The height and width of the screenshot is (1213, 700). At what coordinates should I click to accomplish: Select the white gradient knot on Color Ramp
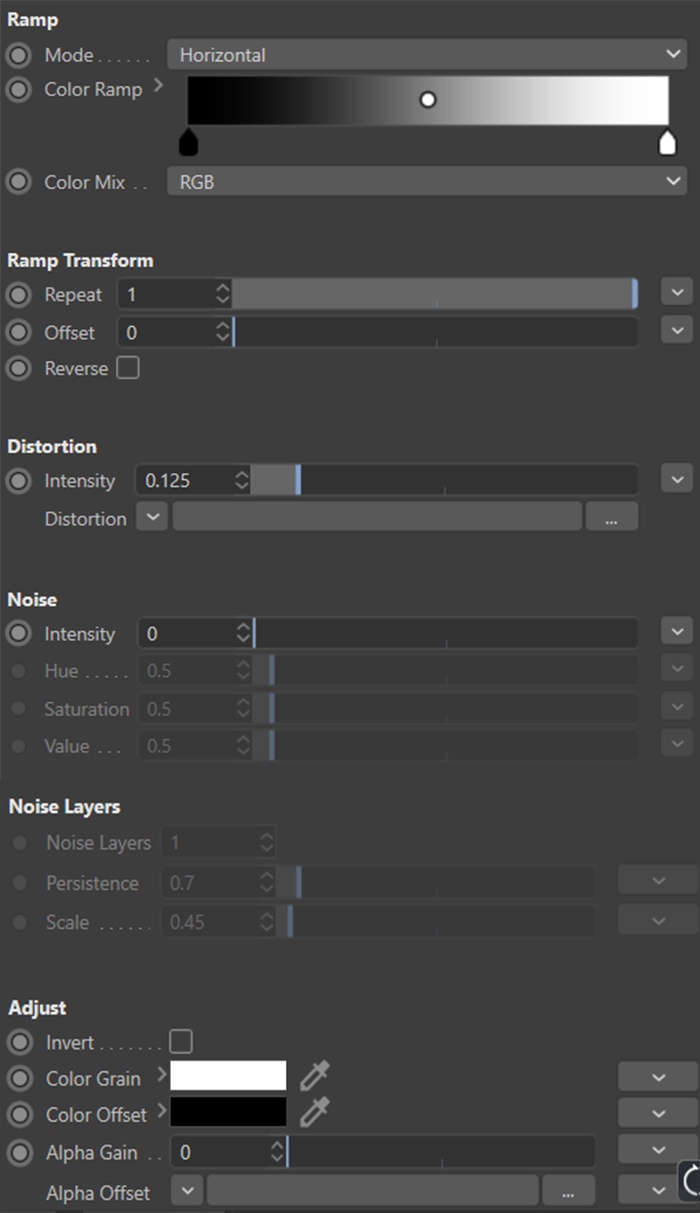(x=667, y=144)
